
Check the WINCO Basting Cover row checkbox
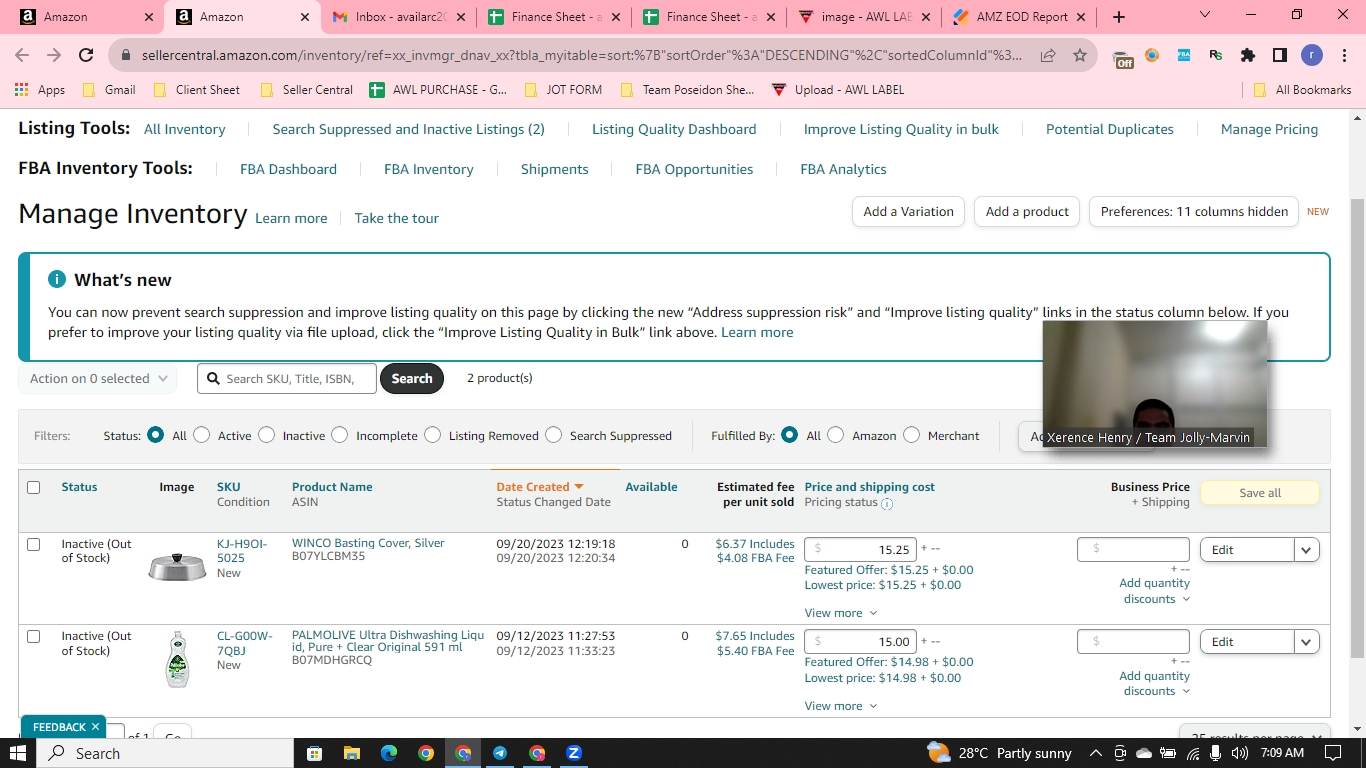pos(34,545)
